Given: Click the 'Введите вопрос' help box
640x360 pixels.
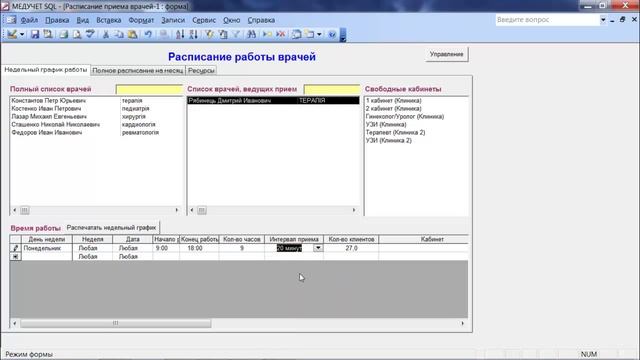Looking at the screenshot, I should 547,20.
